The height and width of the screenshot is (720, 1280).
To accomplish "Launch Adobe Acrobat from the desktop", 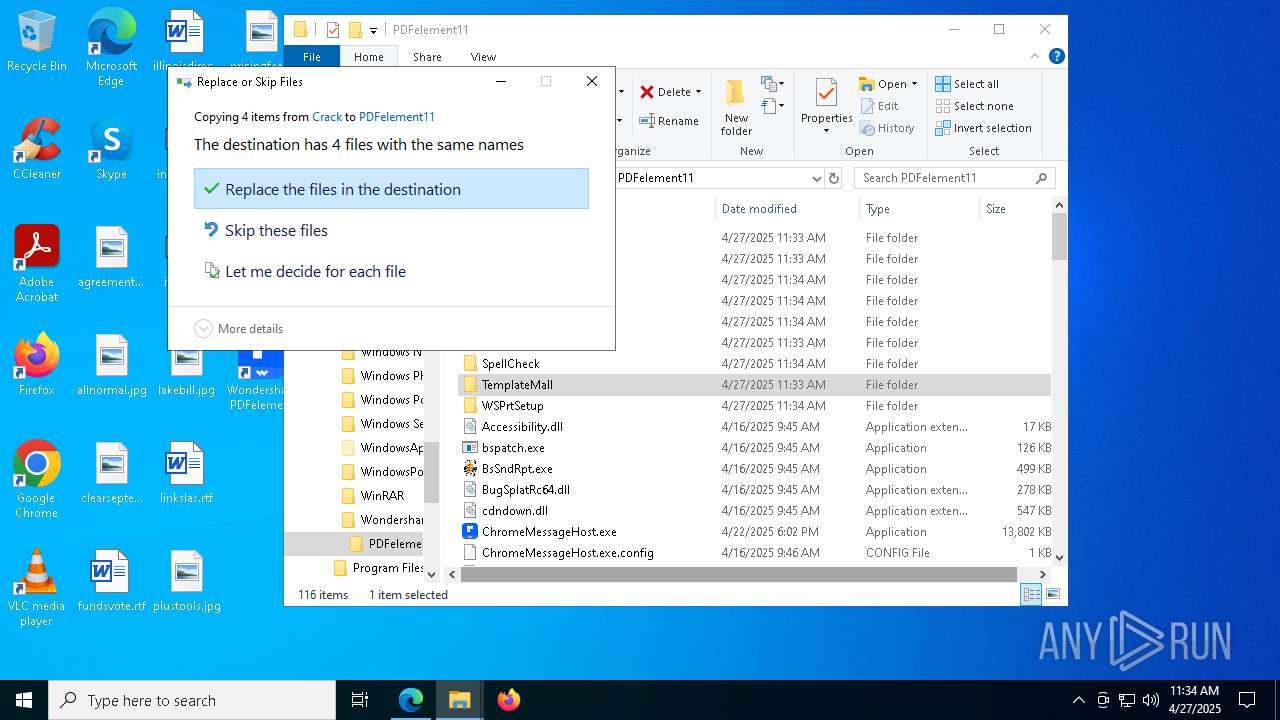I will click(x=37, y=264).
